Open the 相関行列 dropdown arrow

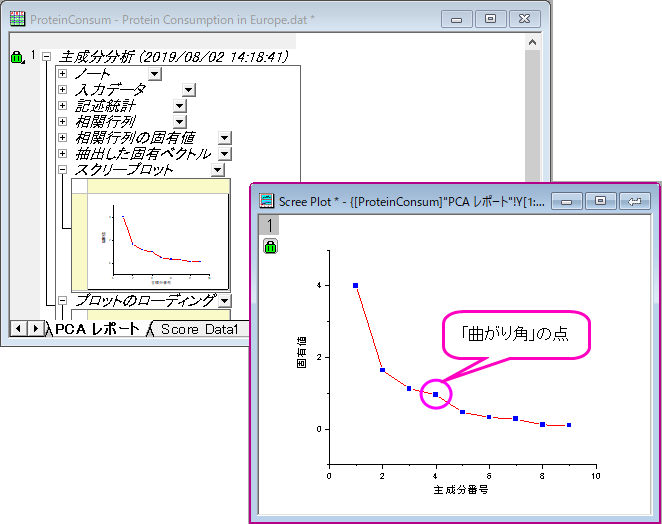pos(180,122)
